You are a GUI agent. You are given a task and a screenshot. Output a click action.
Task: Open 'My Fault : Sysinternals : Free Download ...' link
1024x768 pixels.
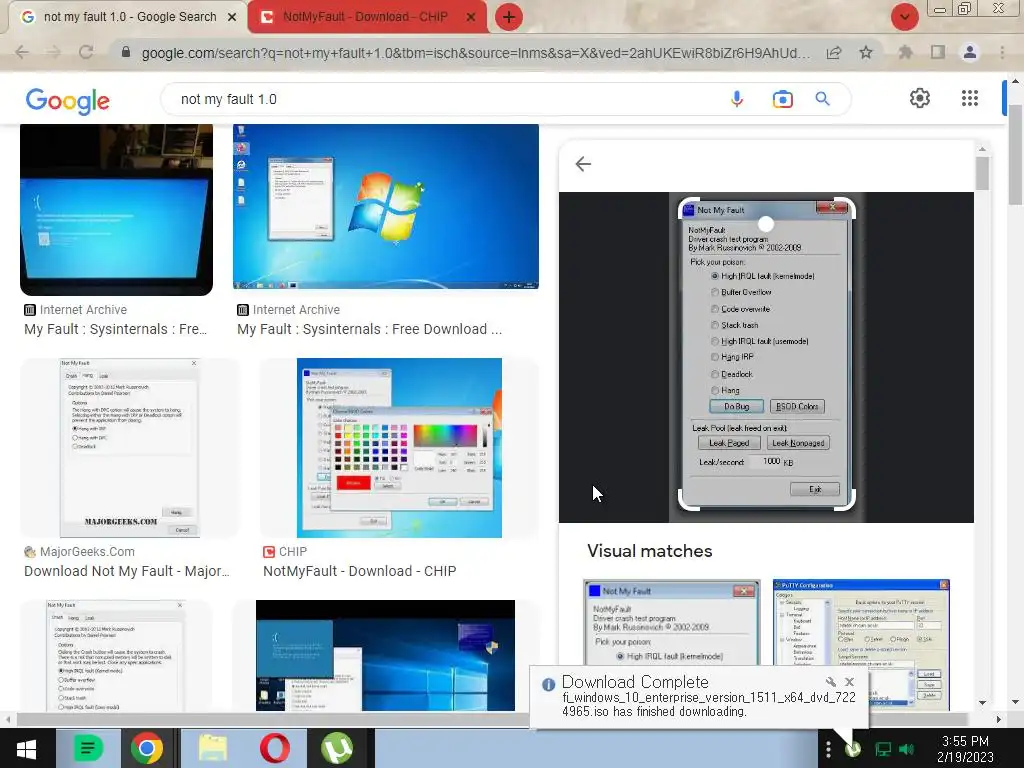click(x=370, y=329)
